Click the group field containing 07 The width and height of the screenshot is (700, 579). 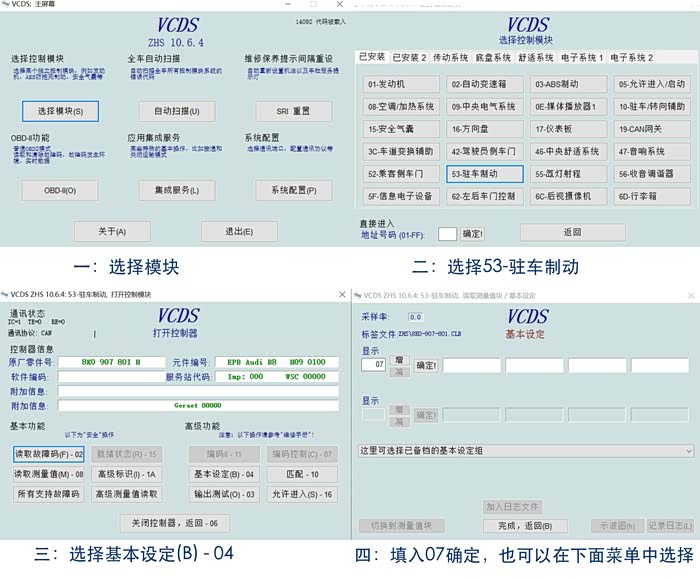tap(372, 365)
